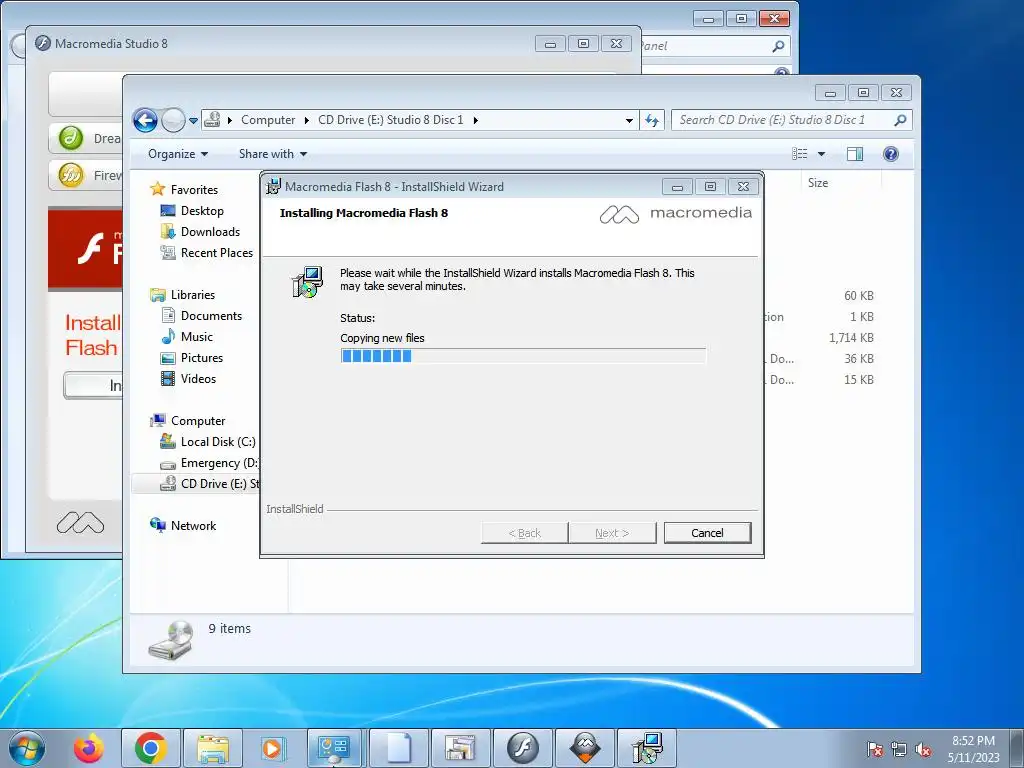Image resolution: width=1024 pixels, height=768 pixels.
Task: Open Network in the navigation pane
Action: pyautogui.click(x=193, y=526)
